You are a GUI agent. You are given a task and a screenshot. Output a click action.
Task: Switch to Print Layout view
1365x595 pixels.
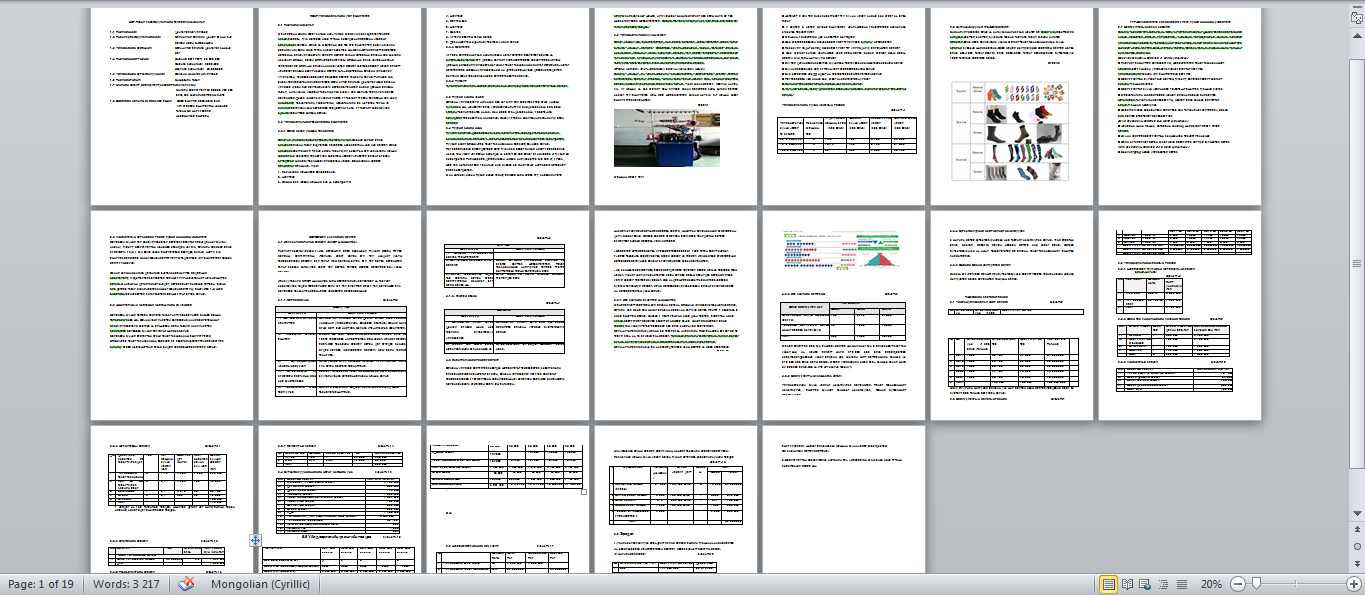1109,584
